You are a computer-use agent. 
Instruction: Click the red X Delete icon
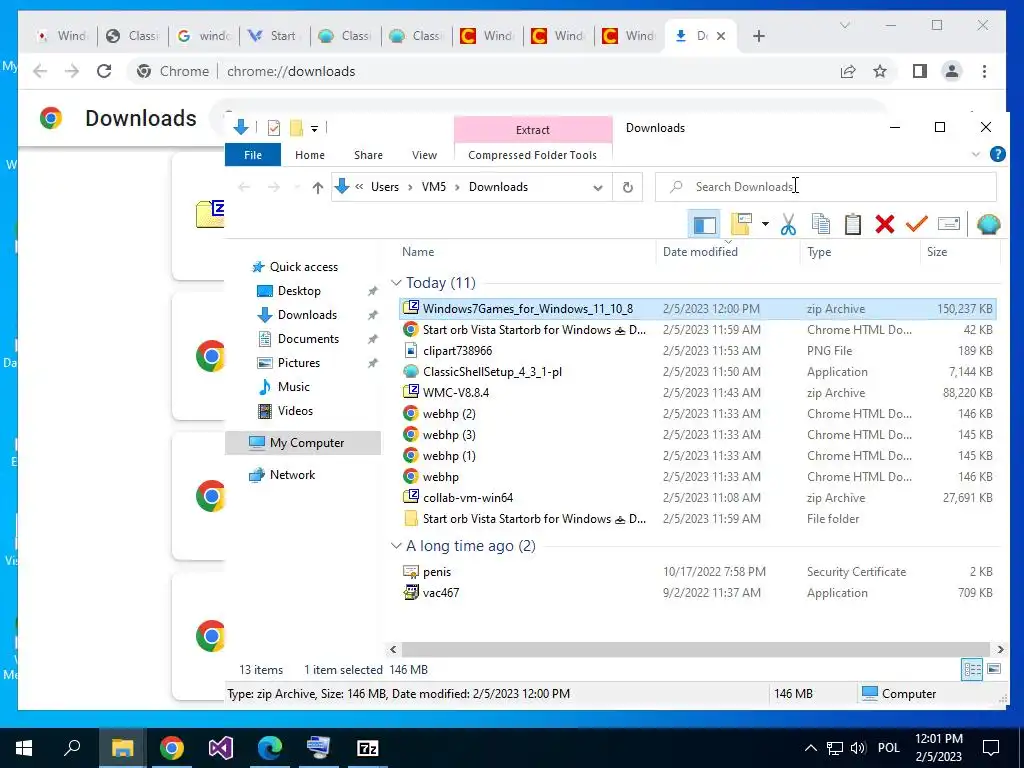pyautogui.click(x=884, y=224)
